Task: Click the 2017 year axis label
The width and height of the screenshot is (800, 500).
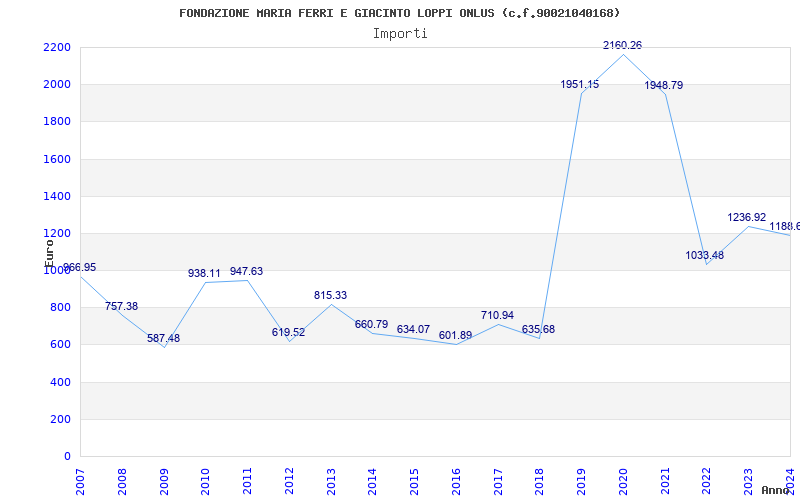Action: click(498, 481)
